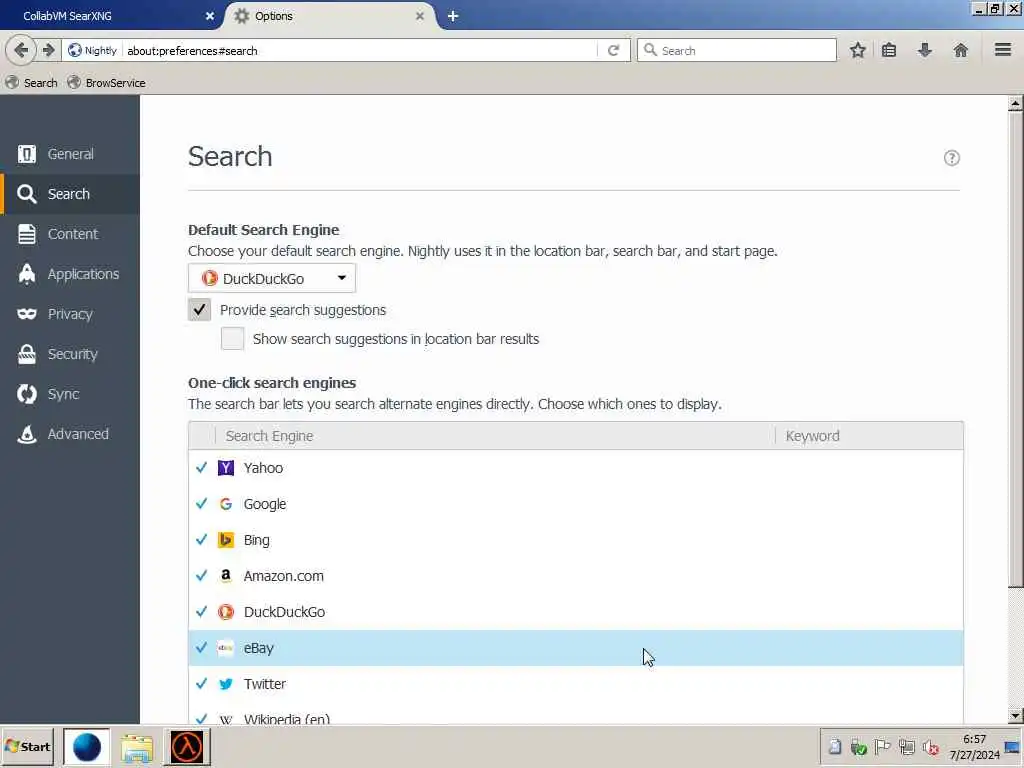Switch to the Options tab
The image size is (1024, 768).
point(330,16)
